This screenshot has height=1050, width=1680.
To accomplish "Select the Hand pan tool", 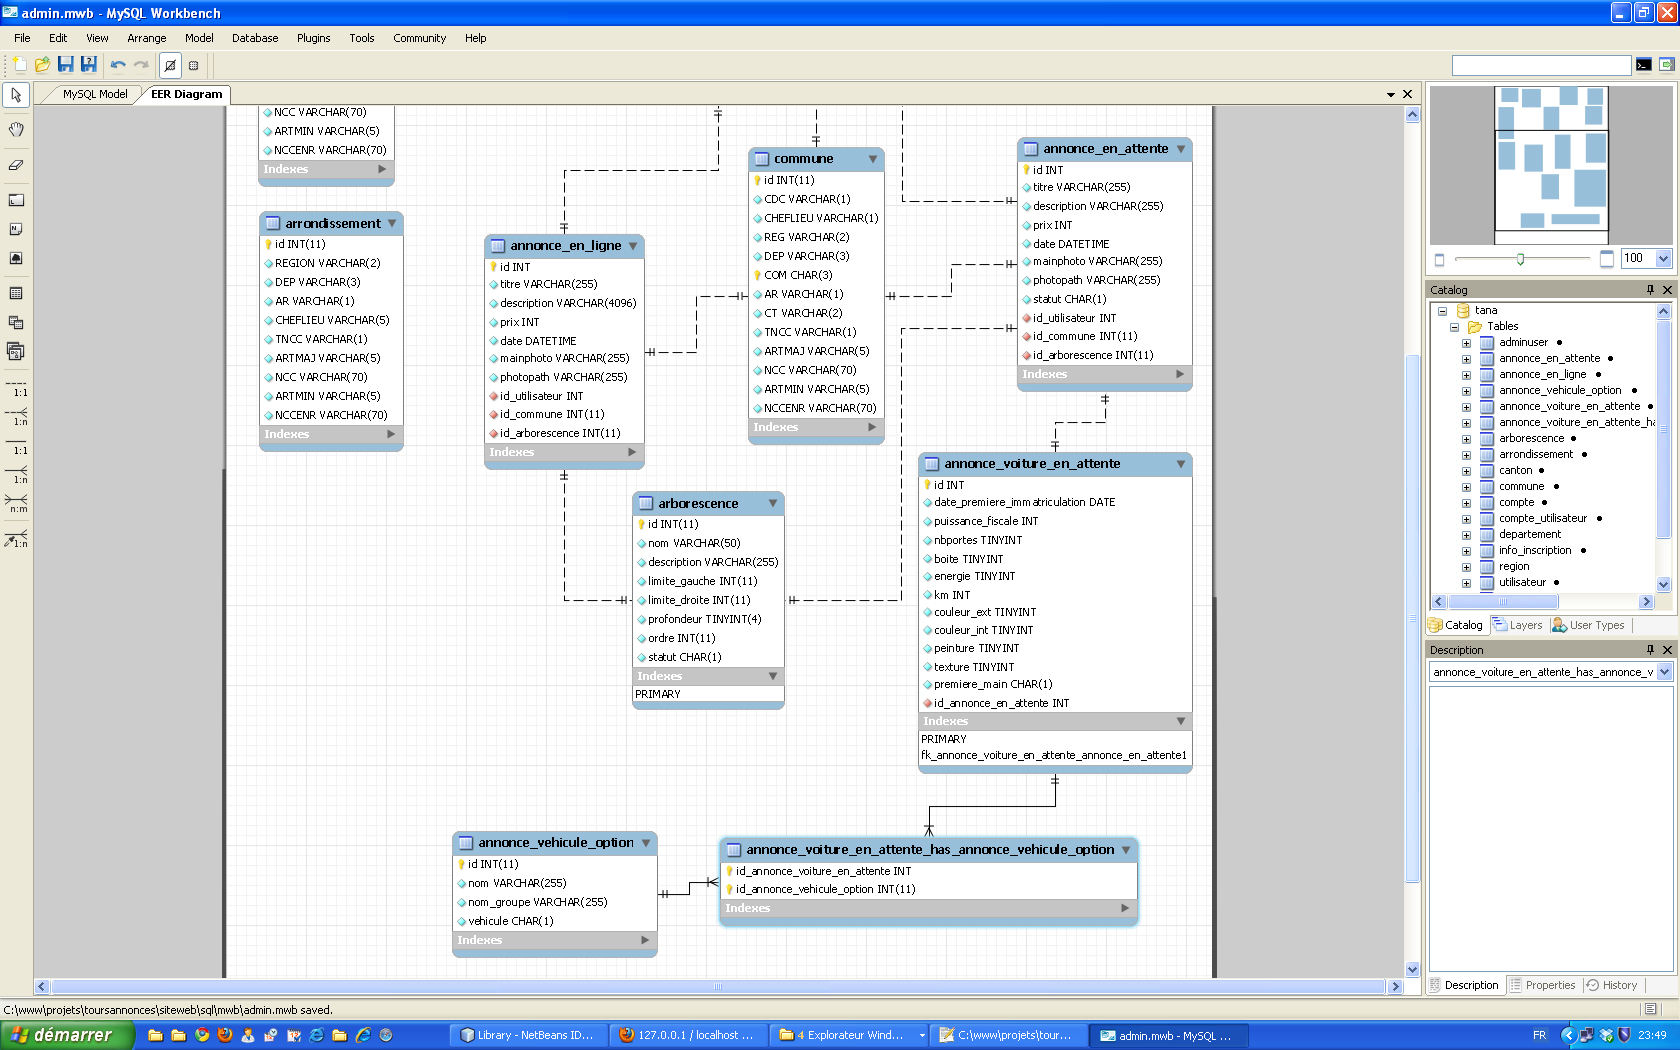I will [x=16, y=130].
